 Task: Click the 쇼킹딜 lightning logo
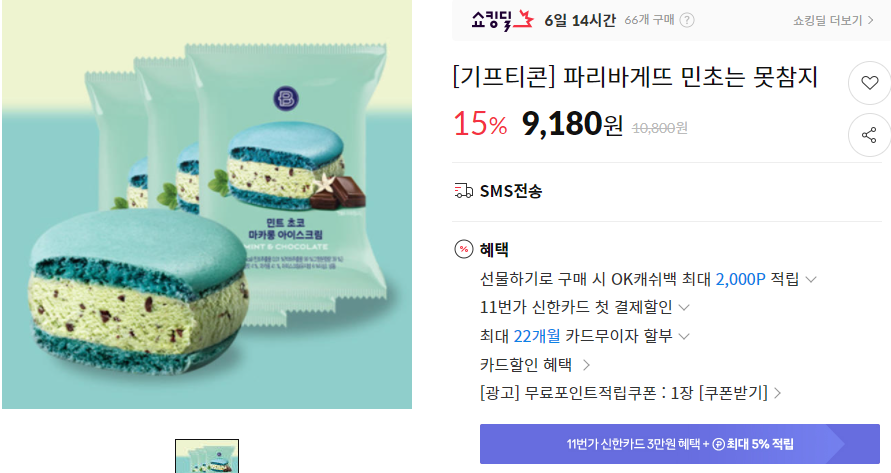point(502,20)
